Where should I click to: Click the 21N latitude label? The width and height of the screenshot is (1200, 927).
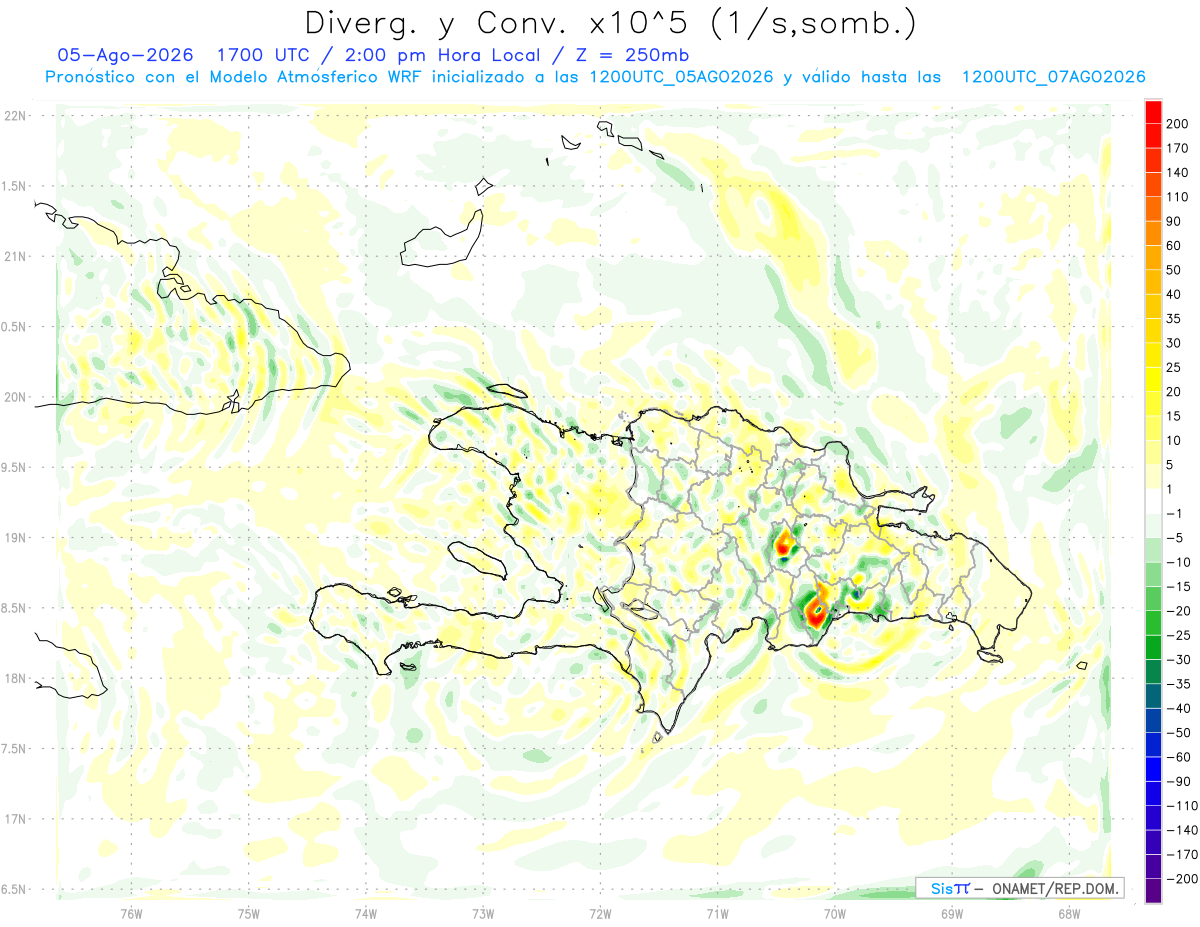pos(14,256)
